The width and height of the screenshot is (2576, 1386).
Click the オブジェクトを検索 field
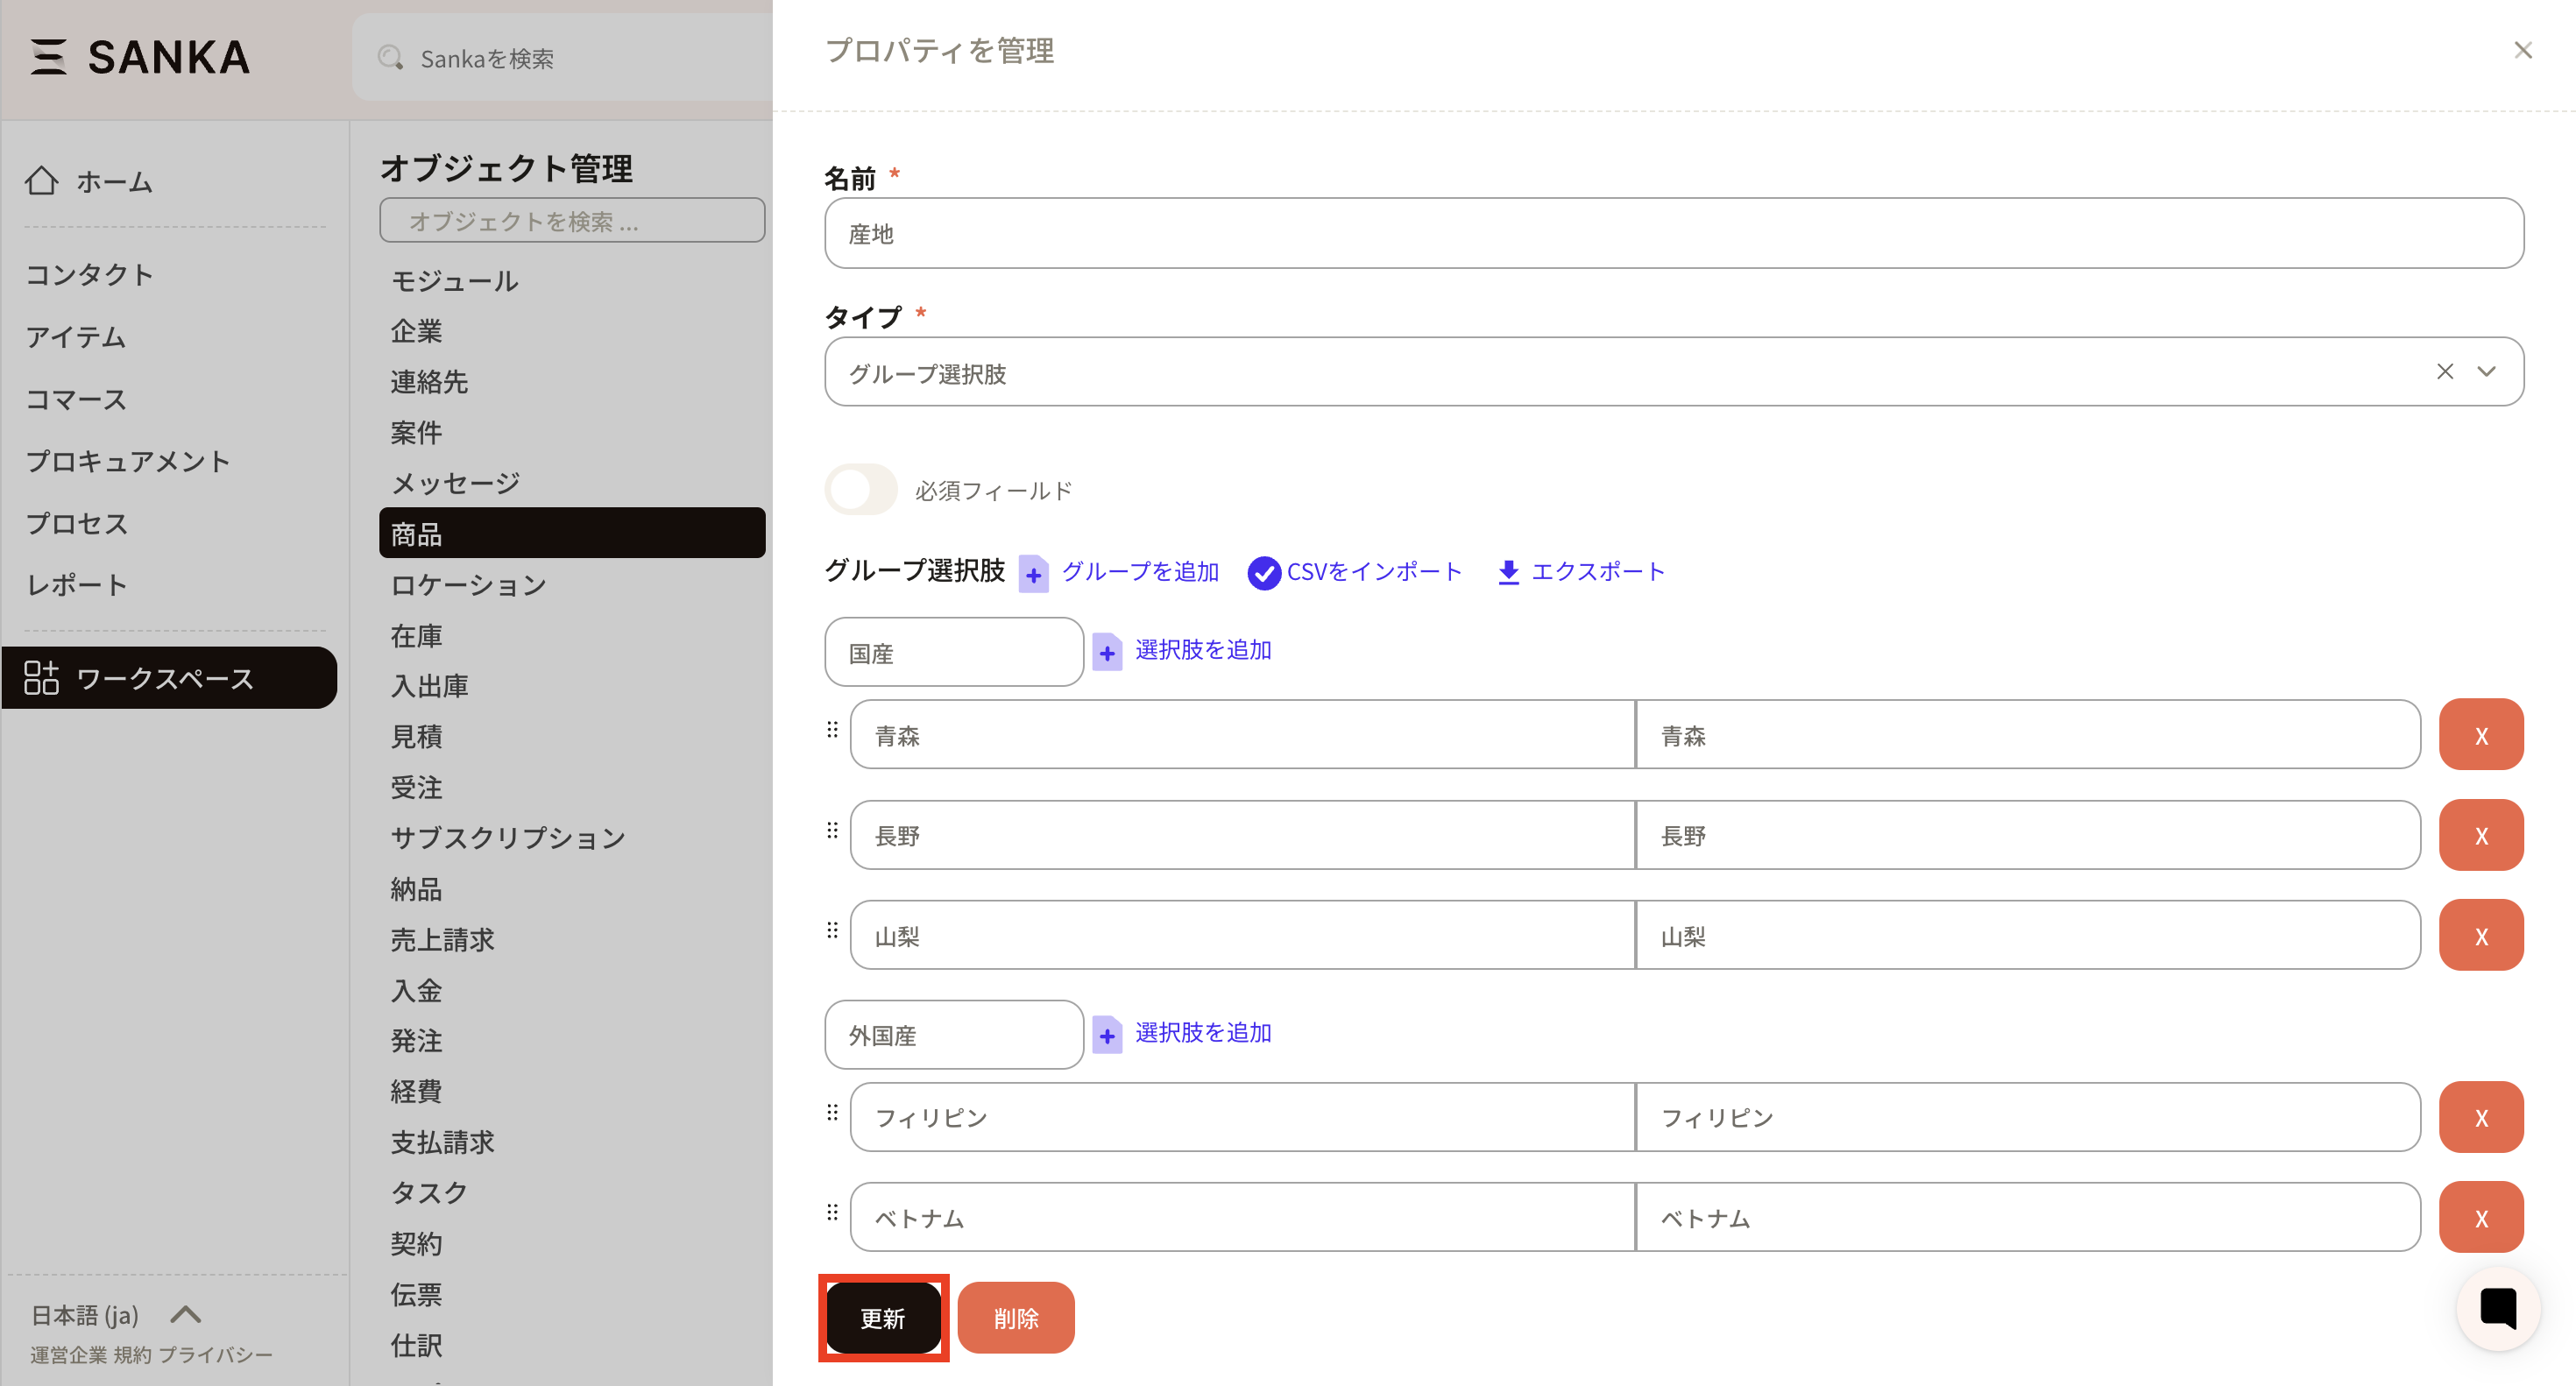572,220
